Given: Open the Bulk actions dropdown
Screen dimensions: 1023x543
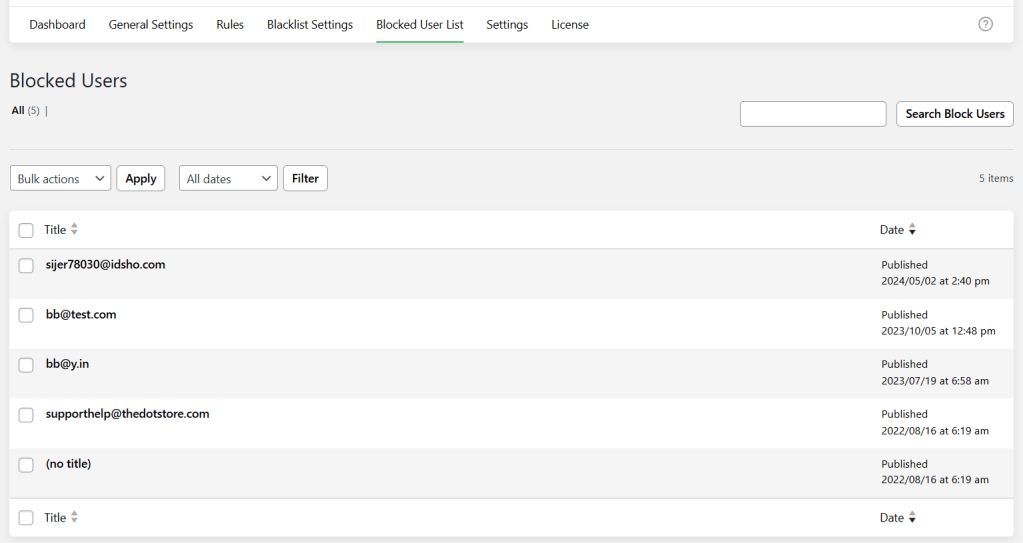Looking at the screenshot, I should tap(61, 178).
